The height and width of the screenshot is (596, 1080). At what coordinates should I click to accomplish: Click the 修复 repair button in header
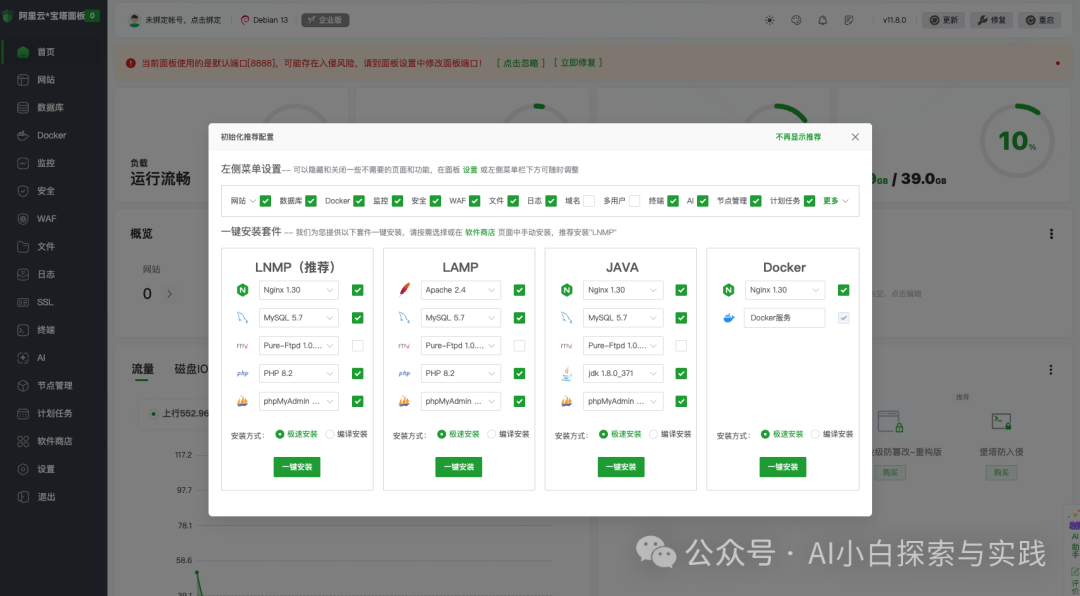coord(992,20)
